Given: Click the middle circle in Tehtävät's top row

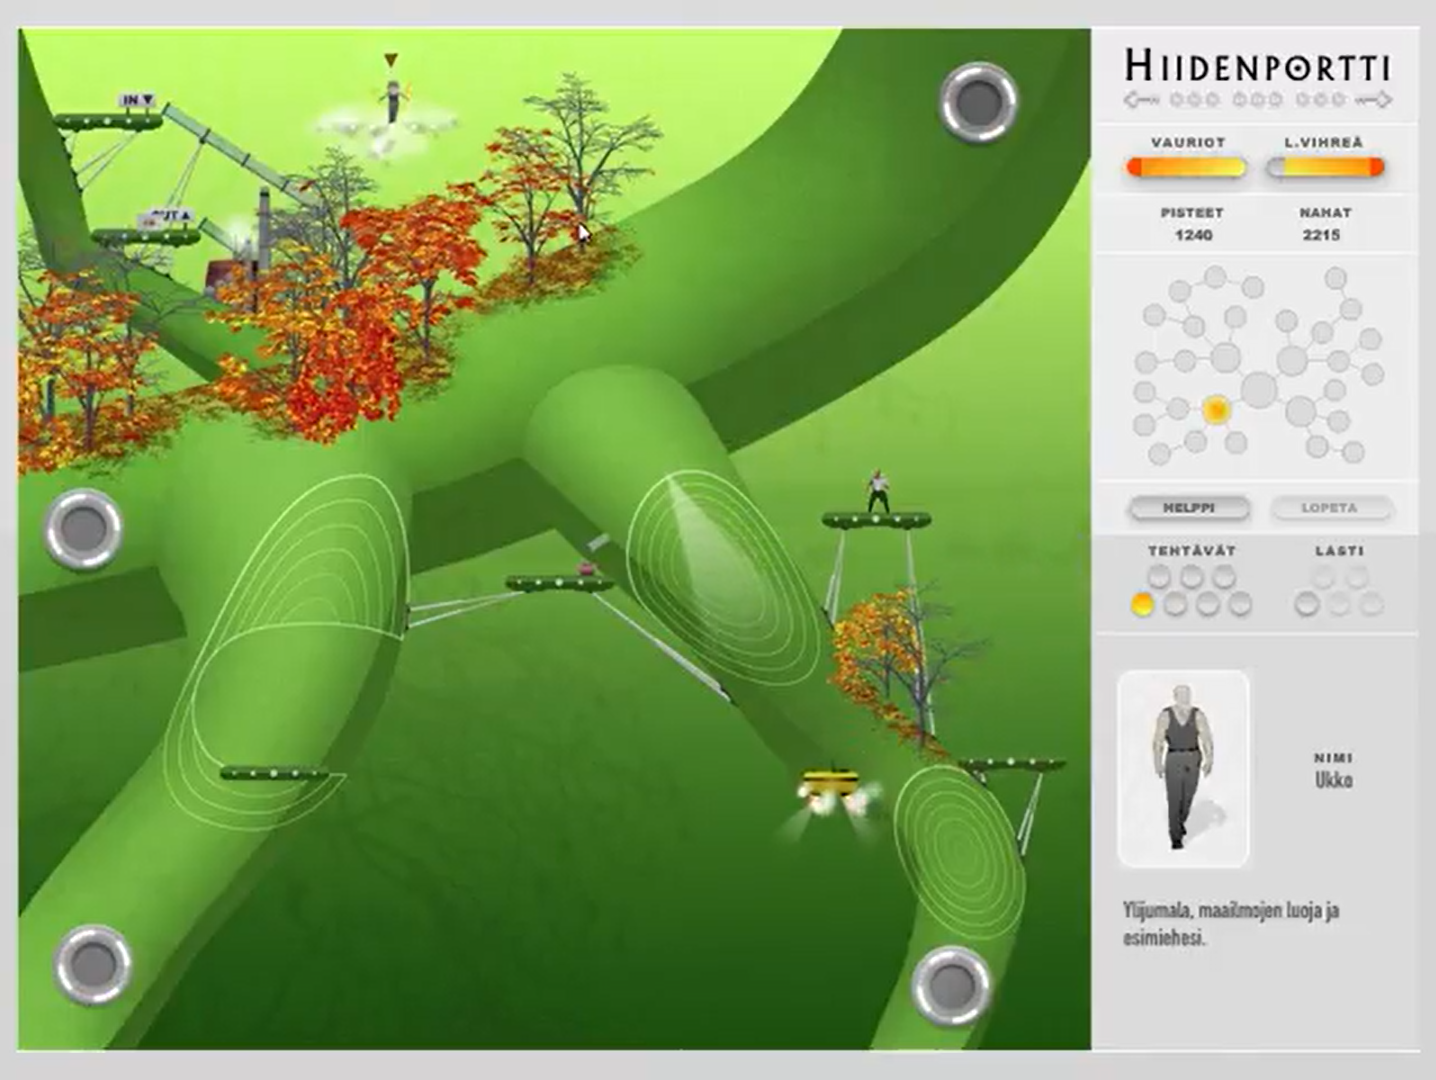Looking at the screenshot, I should click(1191, 577).
